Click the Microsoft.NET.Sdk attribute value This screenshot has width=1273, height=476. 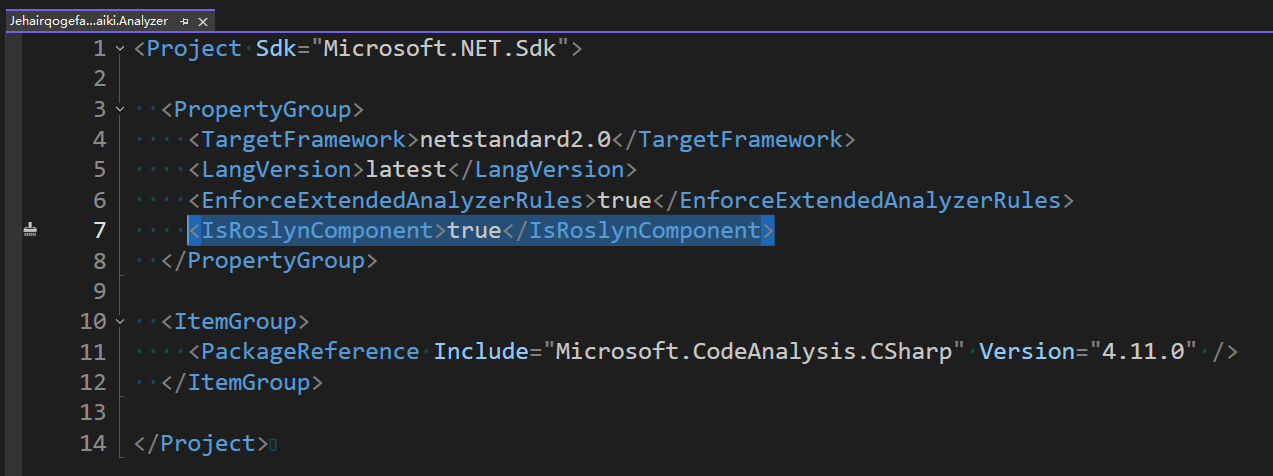pos(446,48)
